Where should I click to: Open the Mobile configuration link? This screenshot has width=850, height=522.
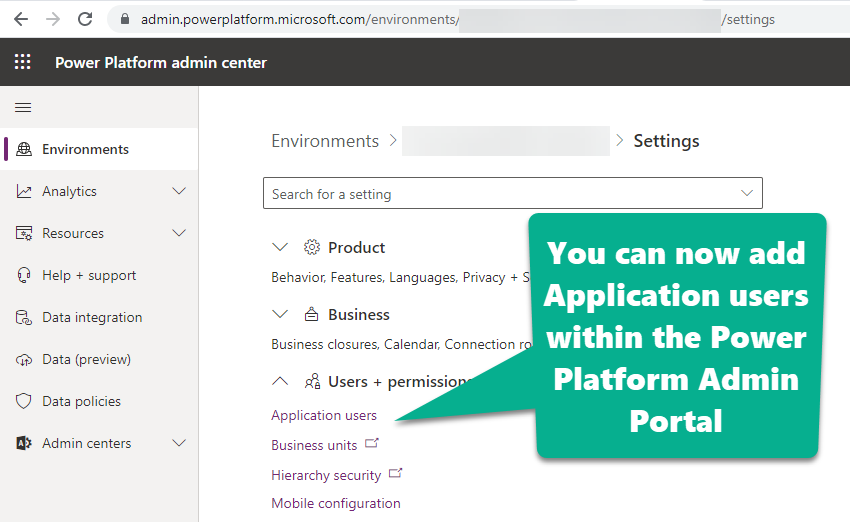click(336, 503)
